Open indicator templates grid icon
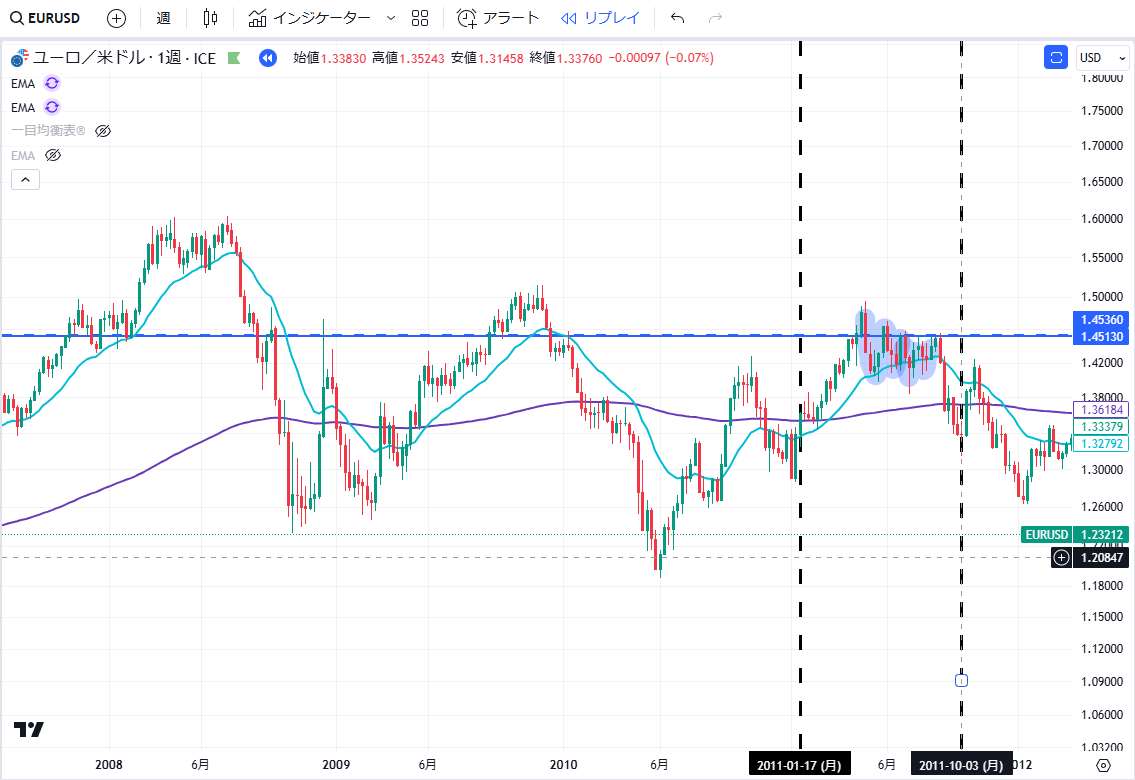 [x=420, y=18]
